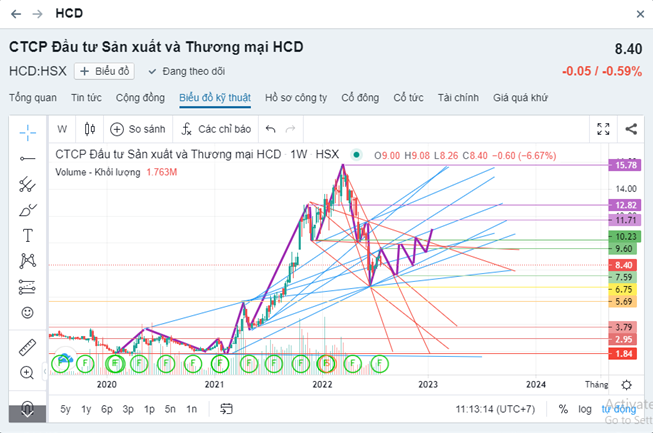Click the share chart icon
Viewport: 653px width, 433px height.
click(x=631, y=129)
